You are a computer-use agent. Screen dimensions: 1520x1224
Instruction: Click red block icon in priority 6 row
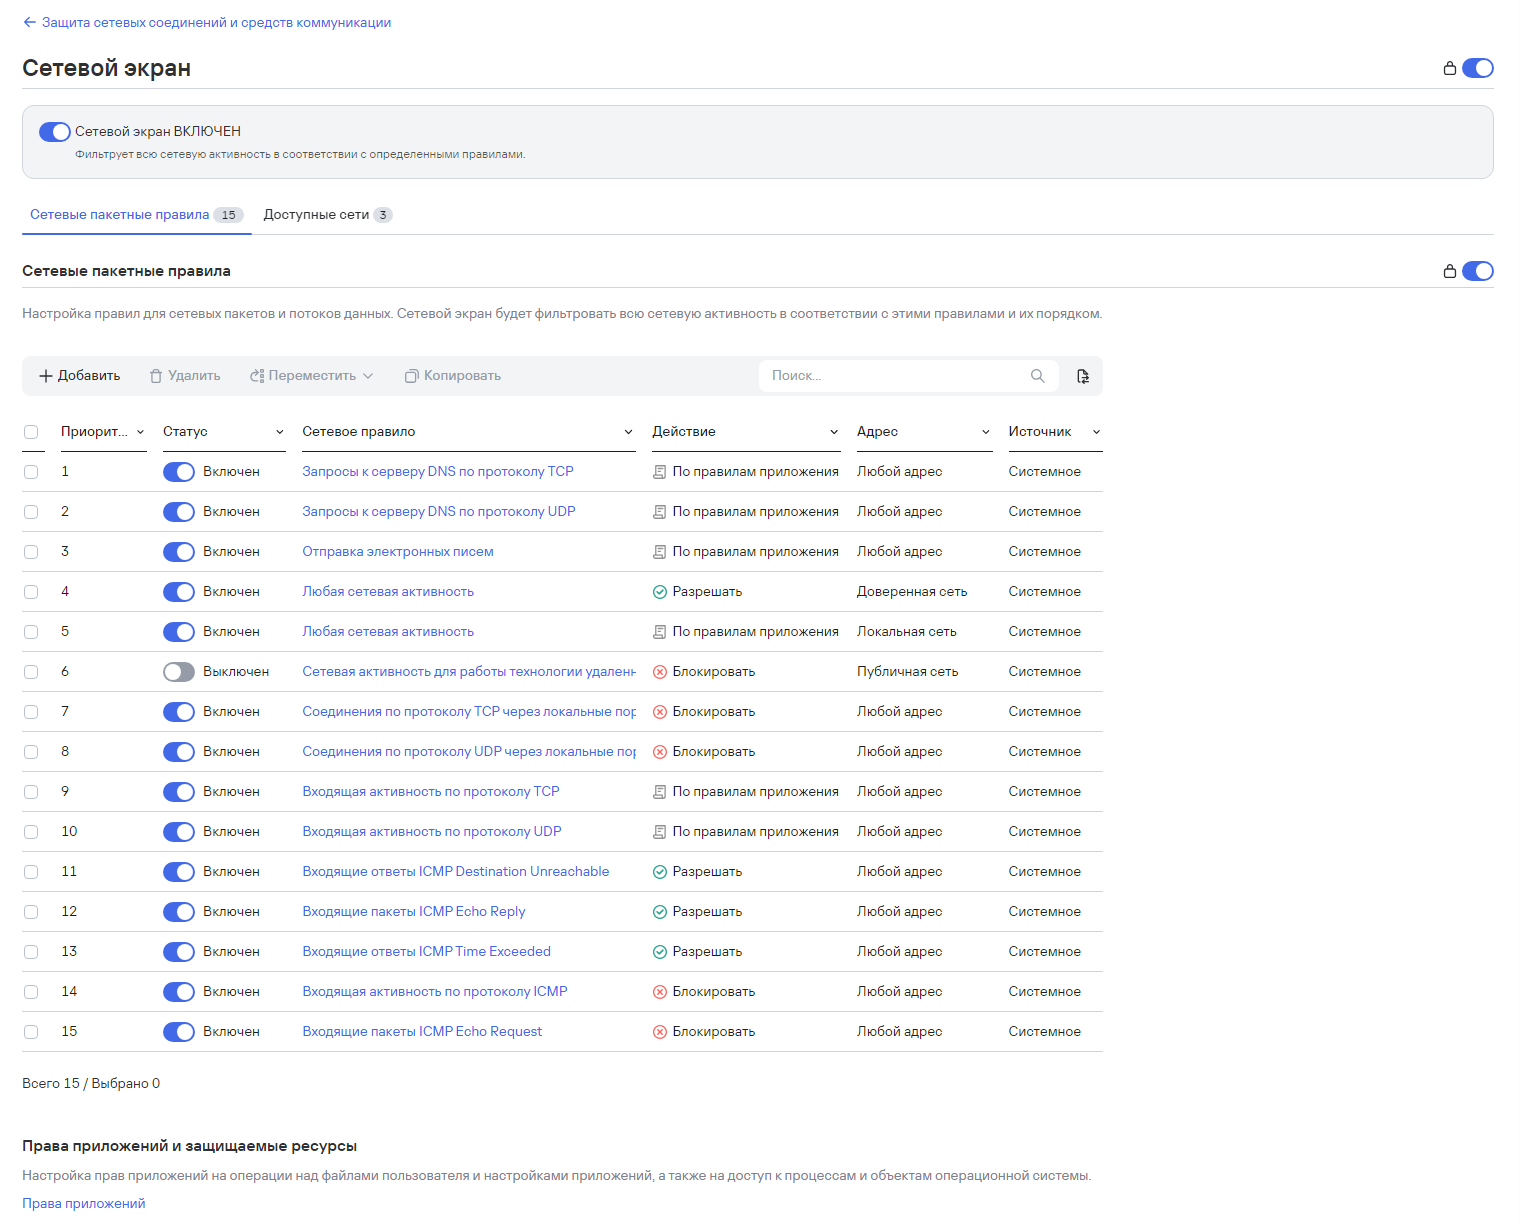(x=659, y=672)
